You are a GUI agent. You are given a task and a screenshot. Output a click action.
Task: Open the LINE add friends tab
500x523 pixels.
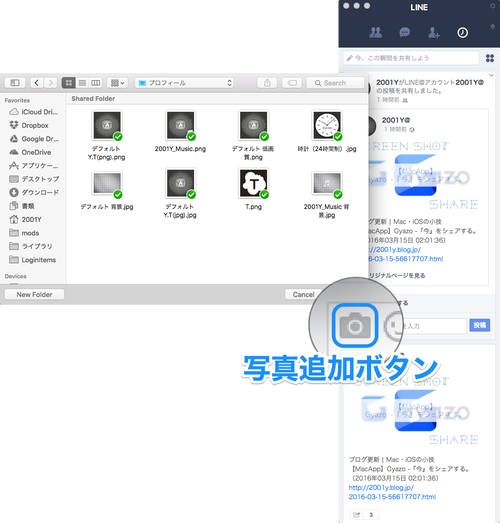pyautogui.click(x=434, y=32)
